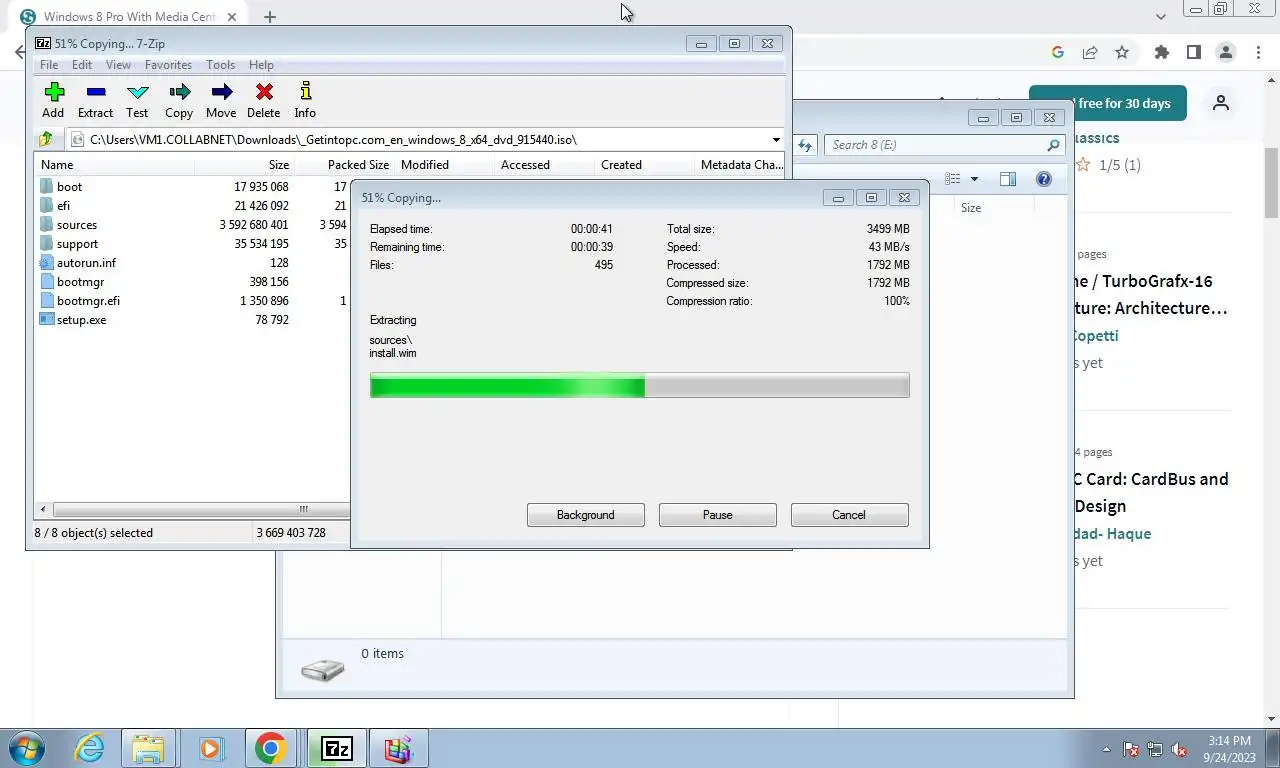This screenshot has height=768, width=1280.
Task: Select the support folder row
Action: pos(192,244)
